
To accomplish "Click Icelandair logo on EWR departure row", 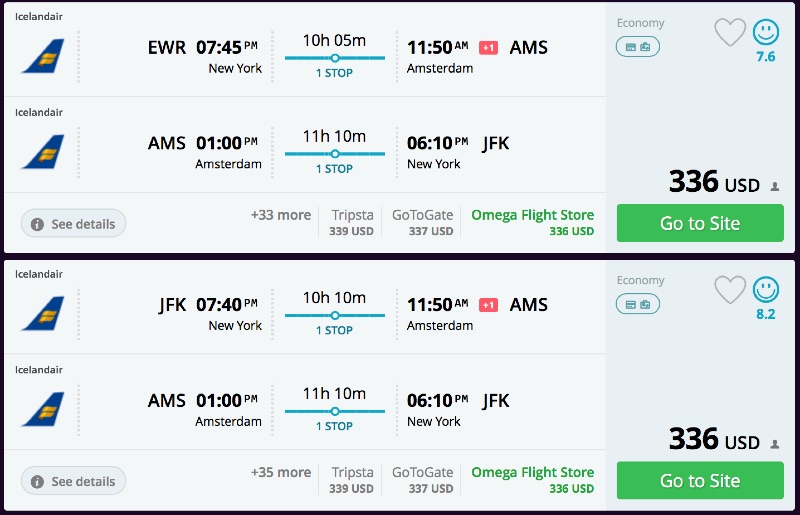I will [x=43, y=56].
